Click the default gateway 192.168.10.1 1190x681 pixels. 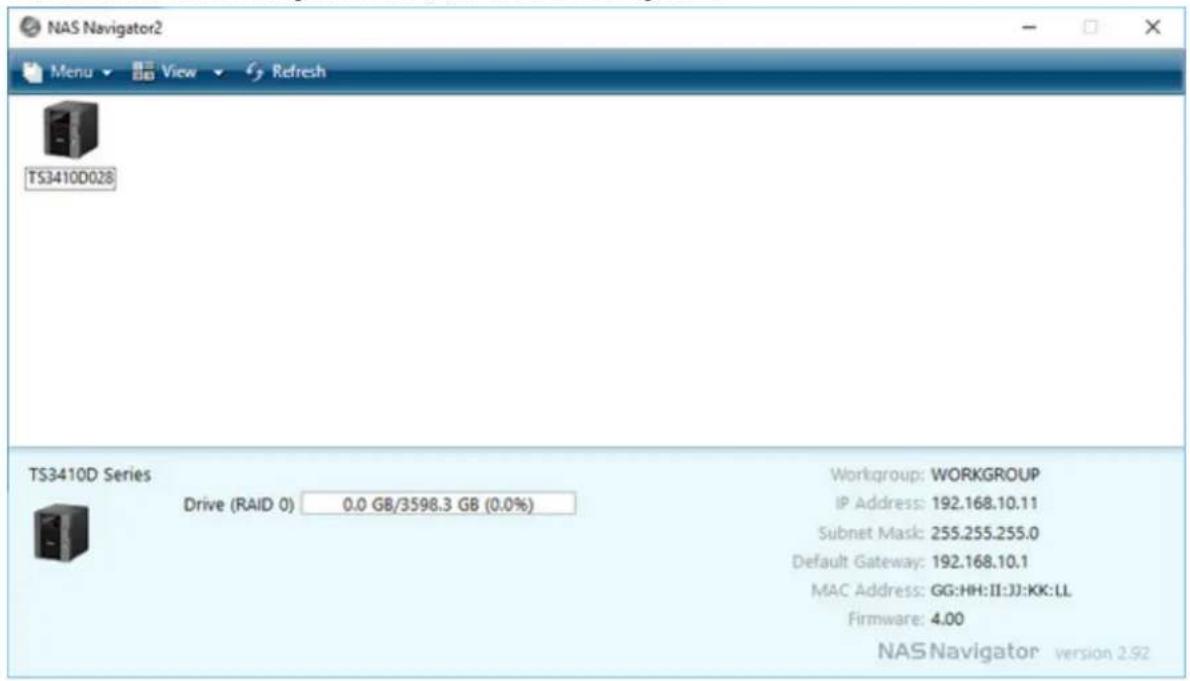click(979, 562)
